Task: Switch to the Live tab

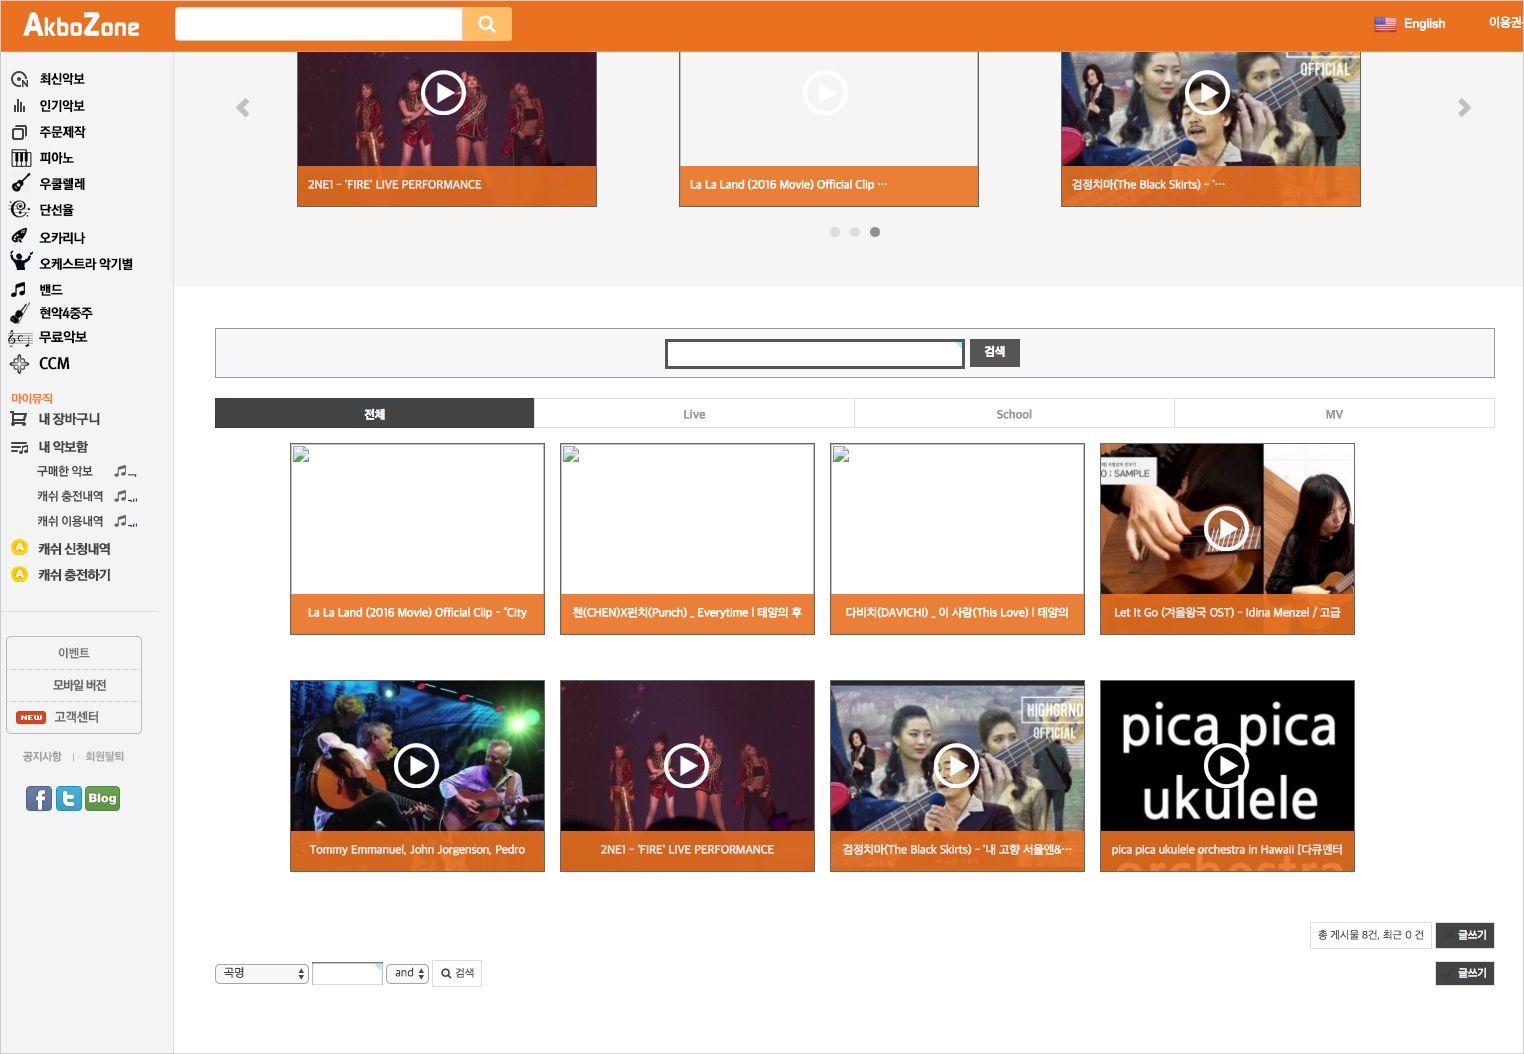Action: (694, 414)
